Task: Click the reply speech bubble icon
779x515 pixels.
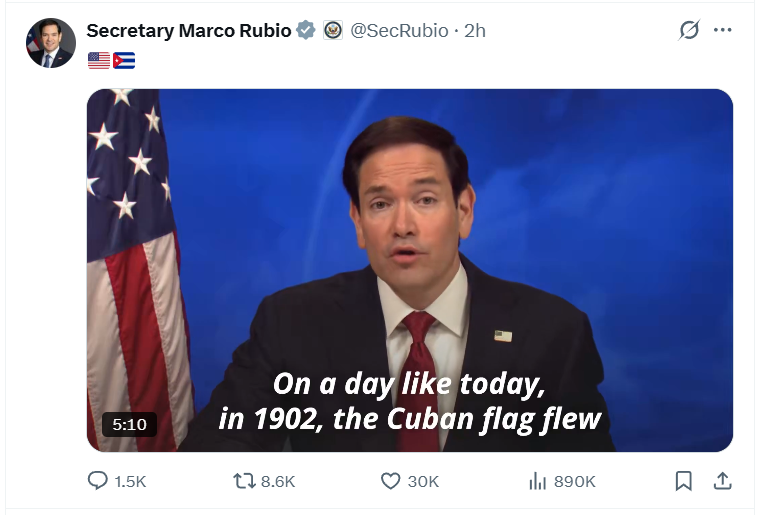Action: click(x=97, y=481)
